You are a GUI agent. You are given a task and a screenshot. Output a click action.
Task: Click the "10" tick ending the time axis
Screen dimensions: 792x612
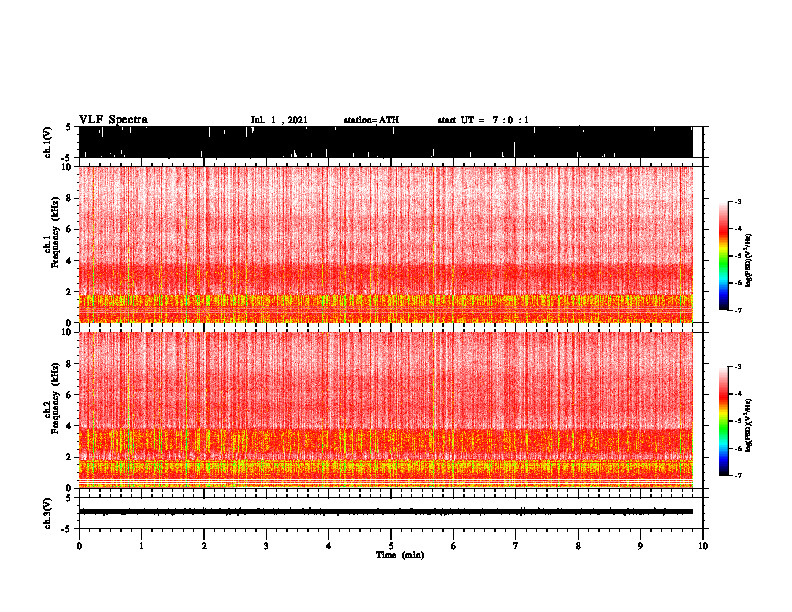pyautogui.click(x=703, y=546)
